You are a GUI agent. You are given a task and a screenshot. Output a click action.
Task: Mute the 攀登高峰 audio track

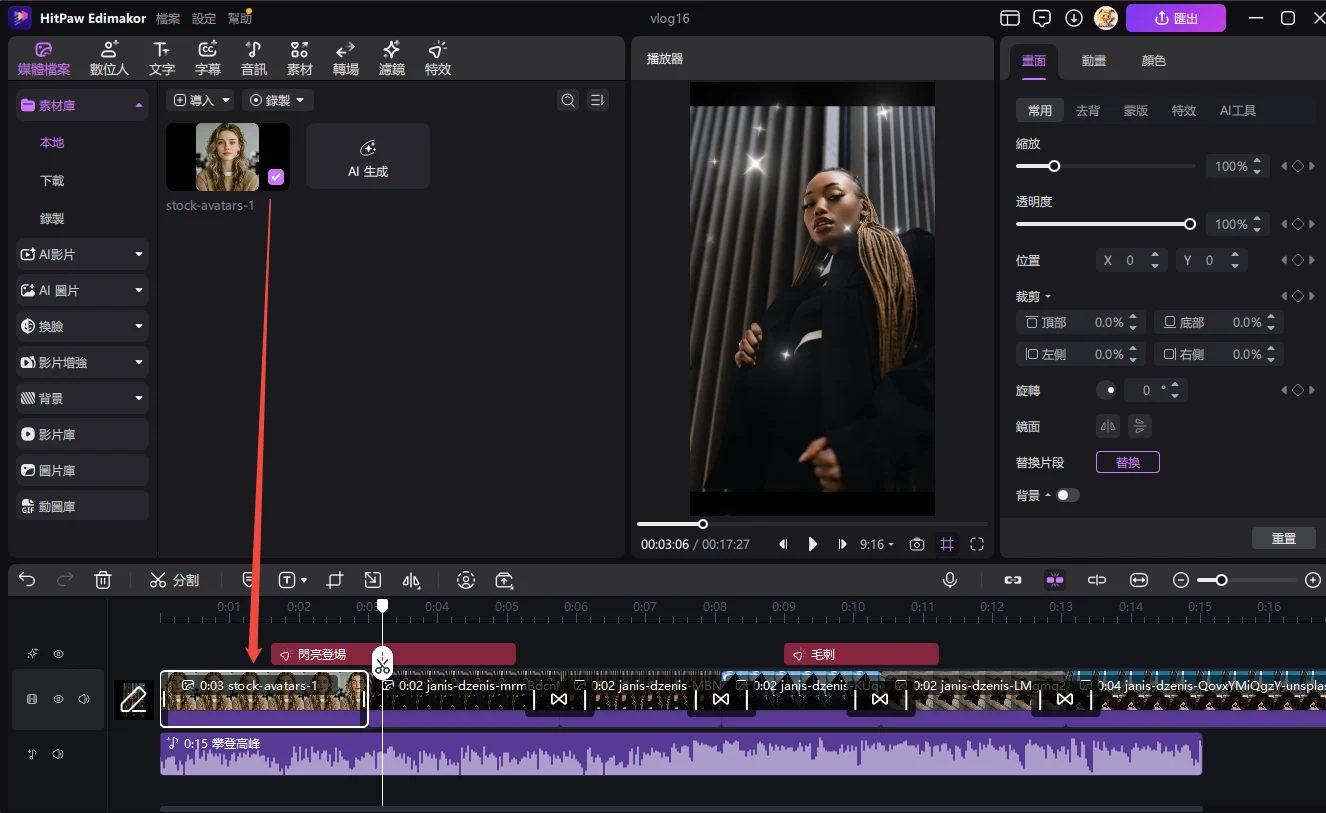pyautogui.click(x=58, y=754)
